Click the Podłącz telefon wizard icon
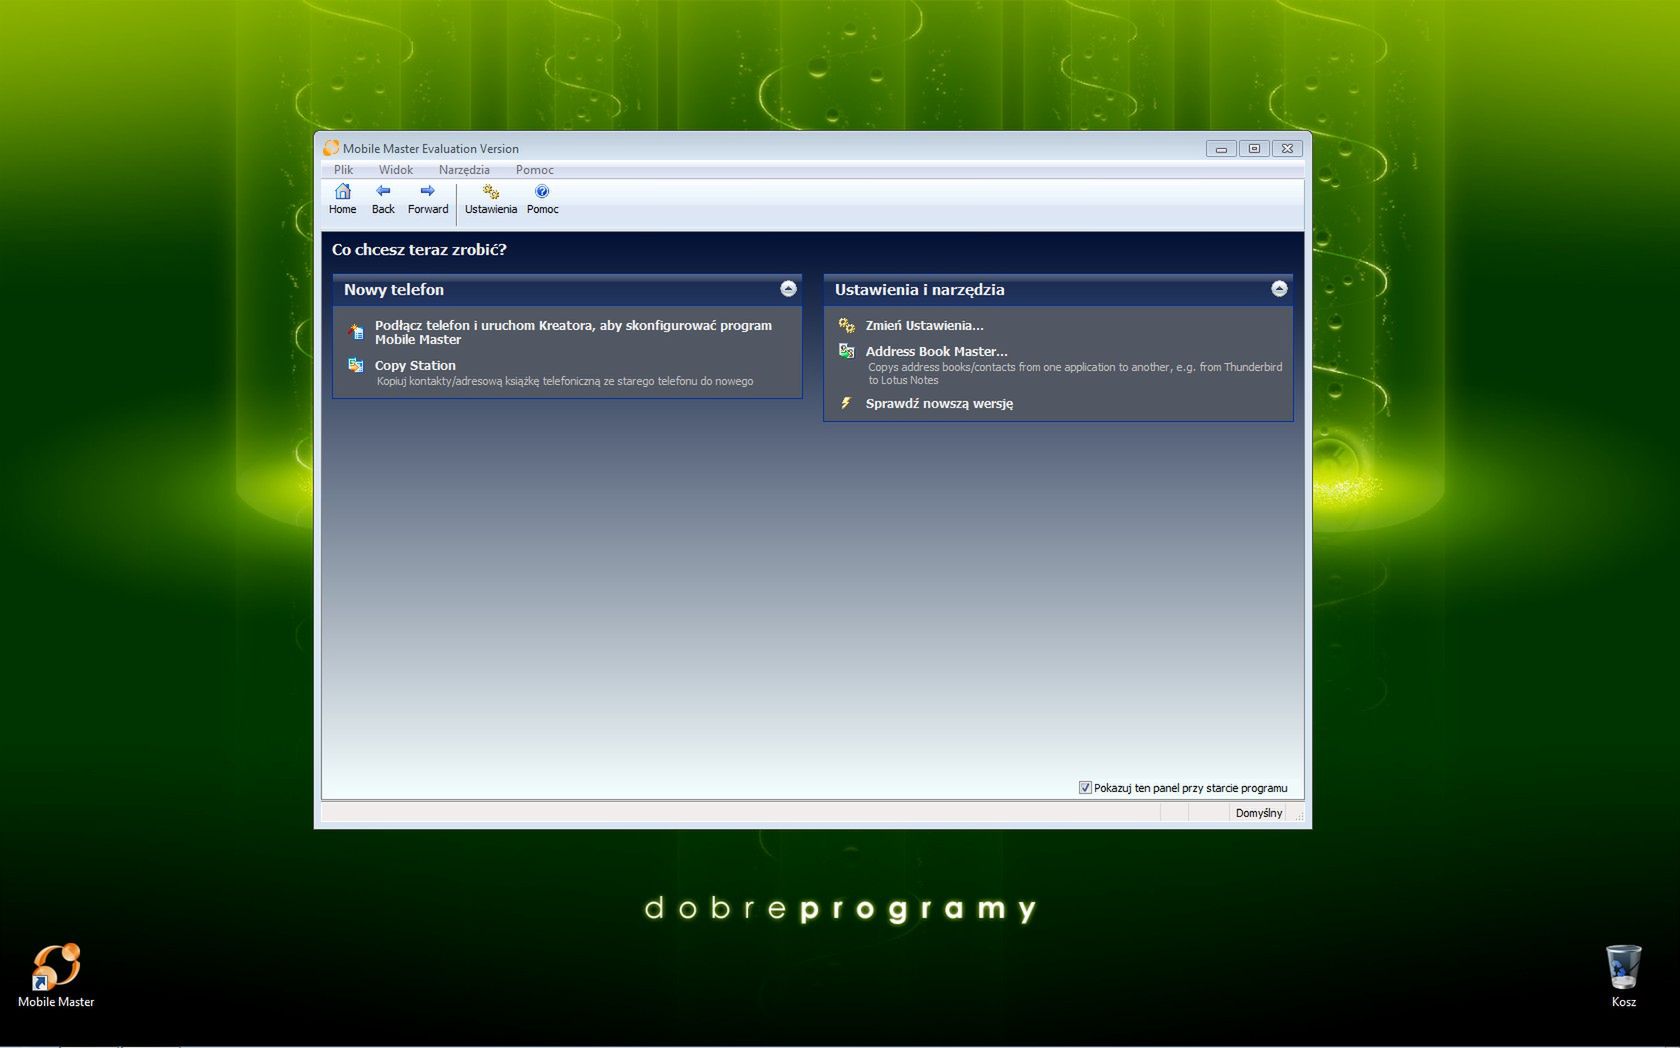Image resolution: width=1680 pixels, height=1048 pixels. [355, 331]
